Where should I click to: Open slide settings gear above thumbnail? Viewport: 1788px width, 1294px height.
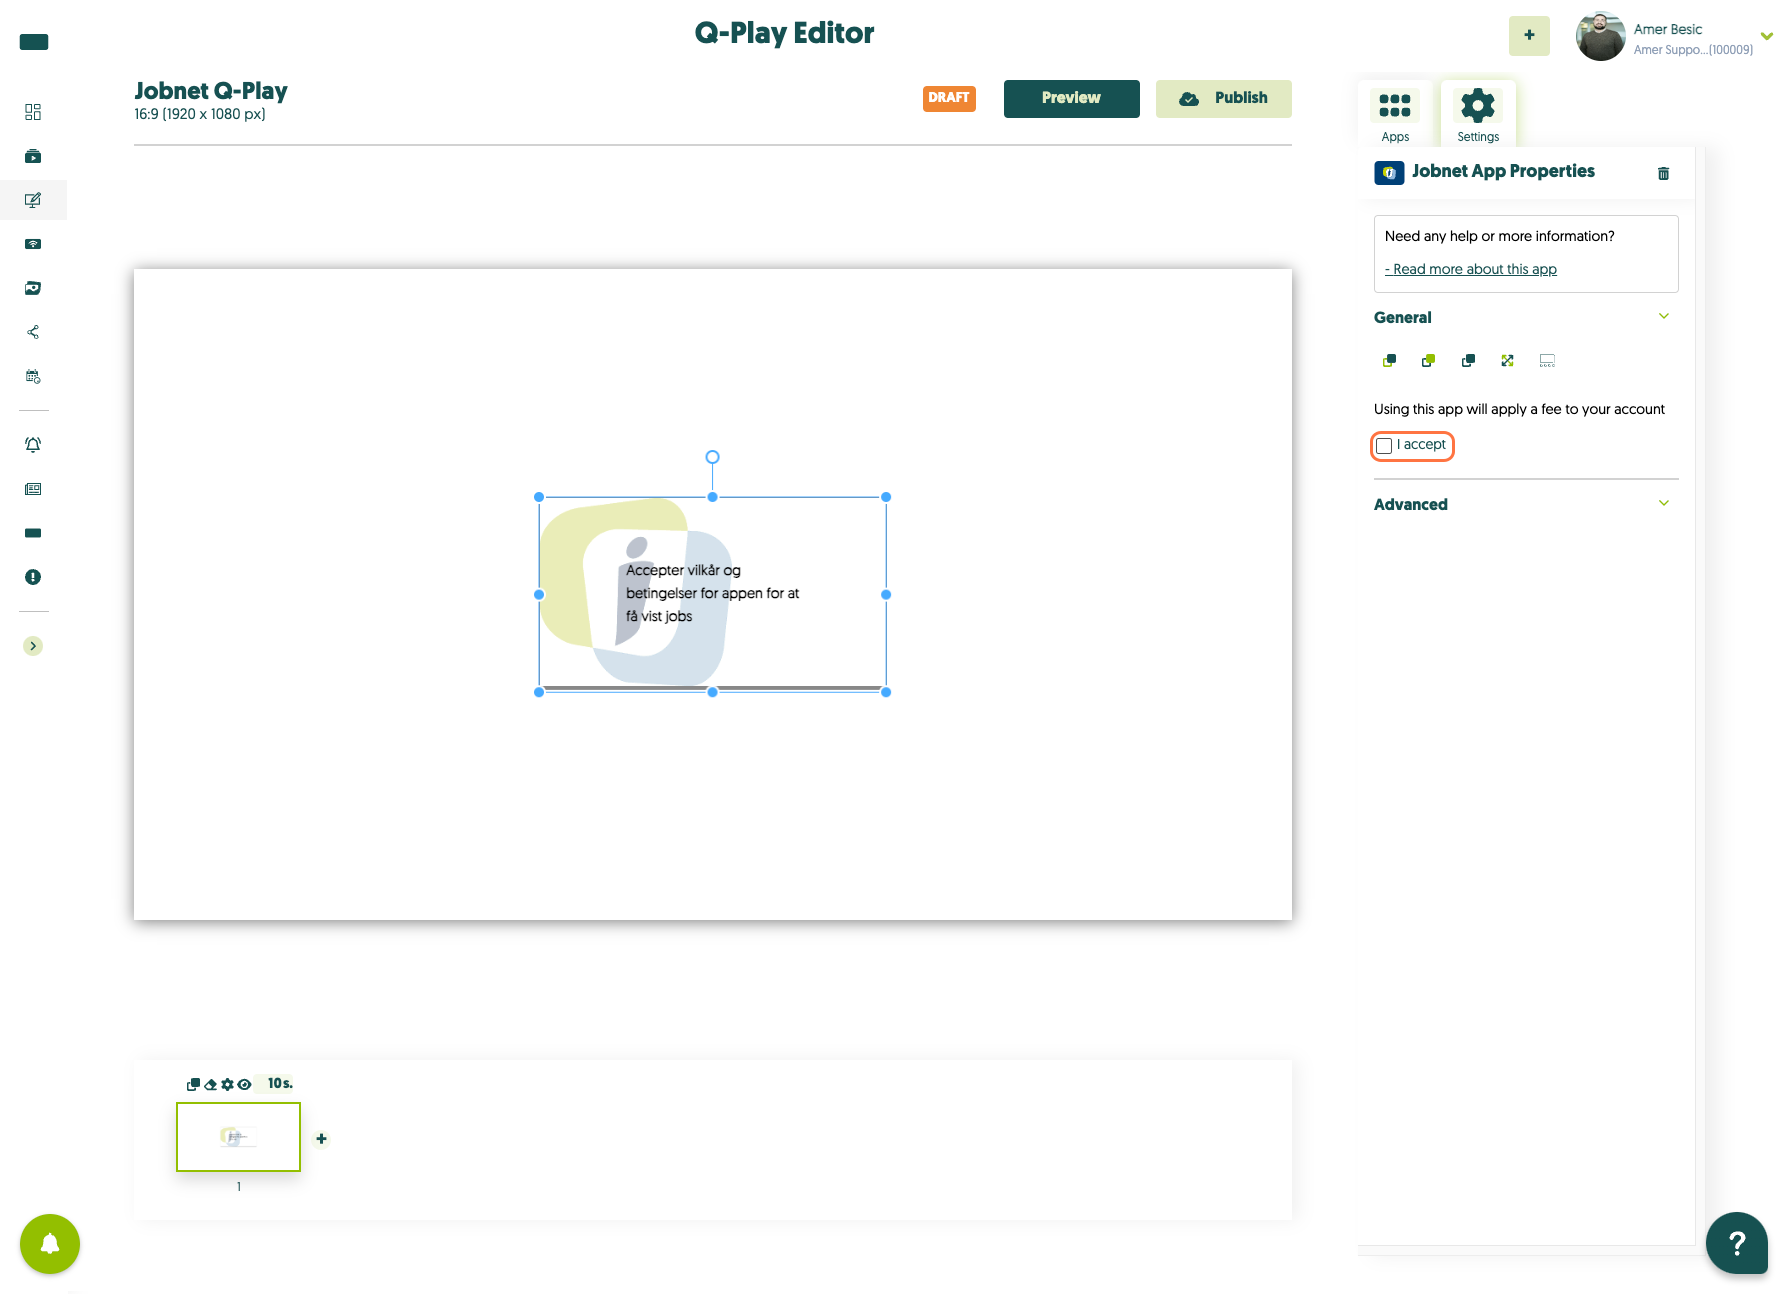(227, 1084)
